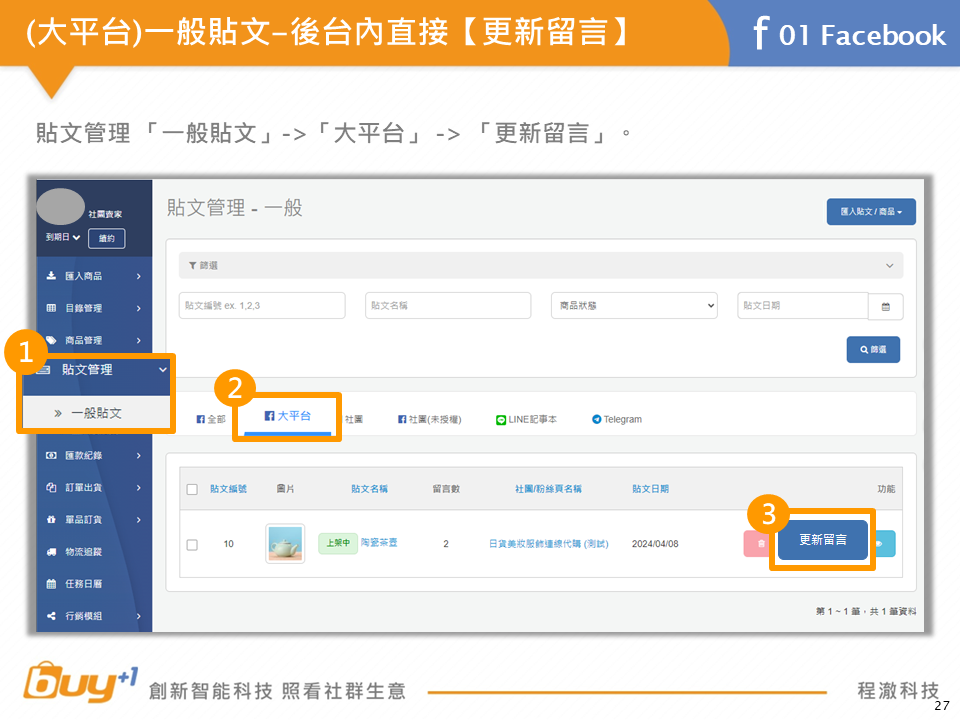This screenshot has height=720, width=960.
Task: Click the teapot product thumbnail
Action: 285,543
